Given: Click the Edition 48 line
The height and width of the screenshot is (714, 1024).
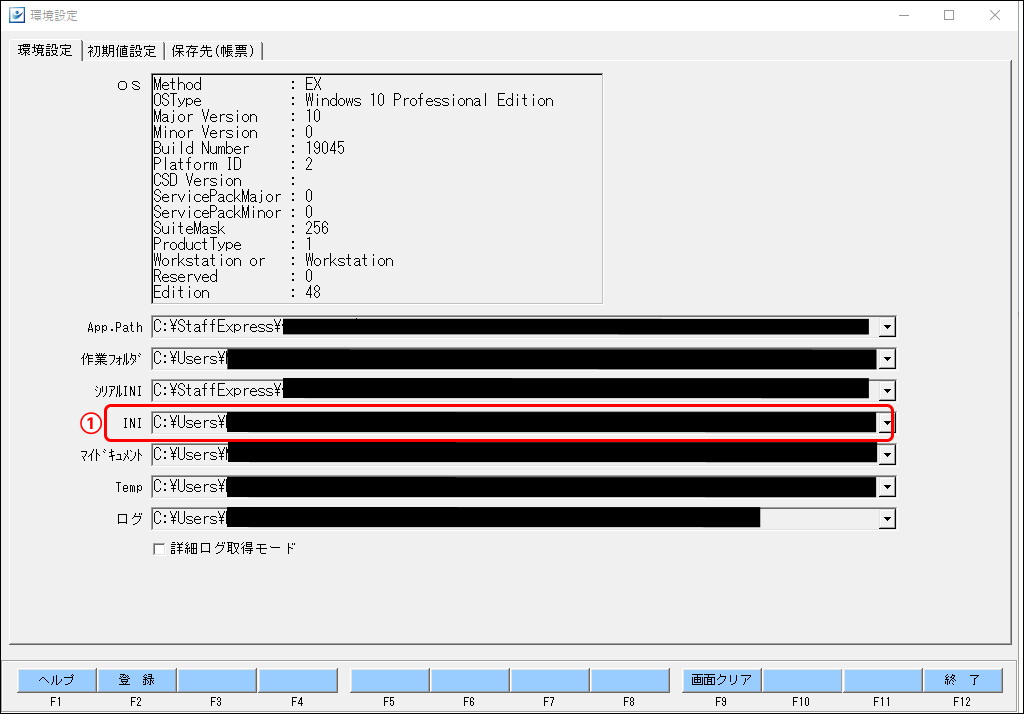Looking at the screenshot, I should point(237,292).
